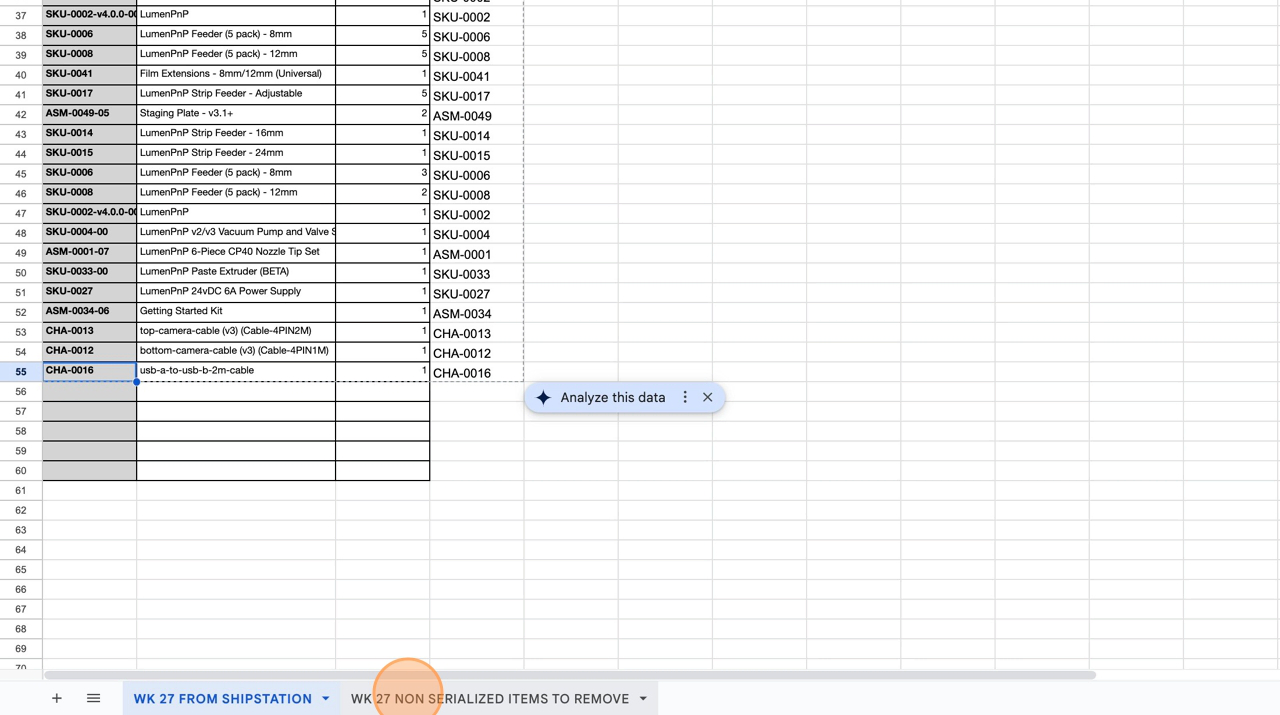Viewport: 1280px width, 715px height.
Task: Click the usb-a-to-usb-b-2m-cable cell
Action: click(x=235, y=371)
